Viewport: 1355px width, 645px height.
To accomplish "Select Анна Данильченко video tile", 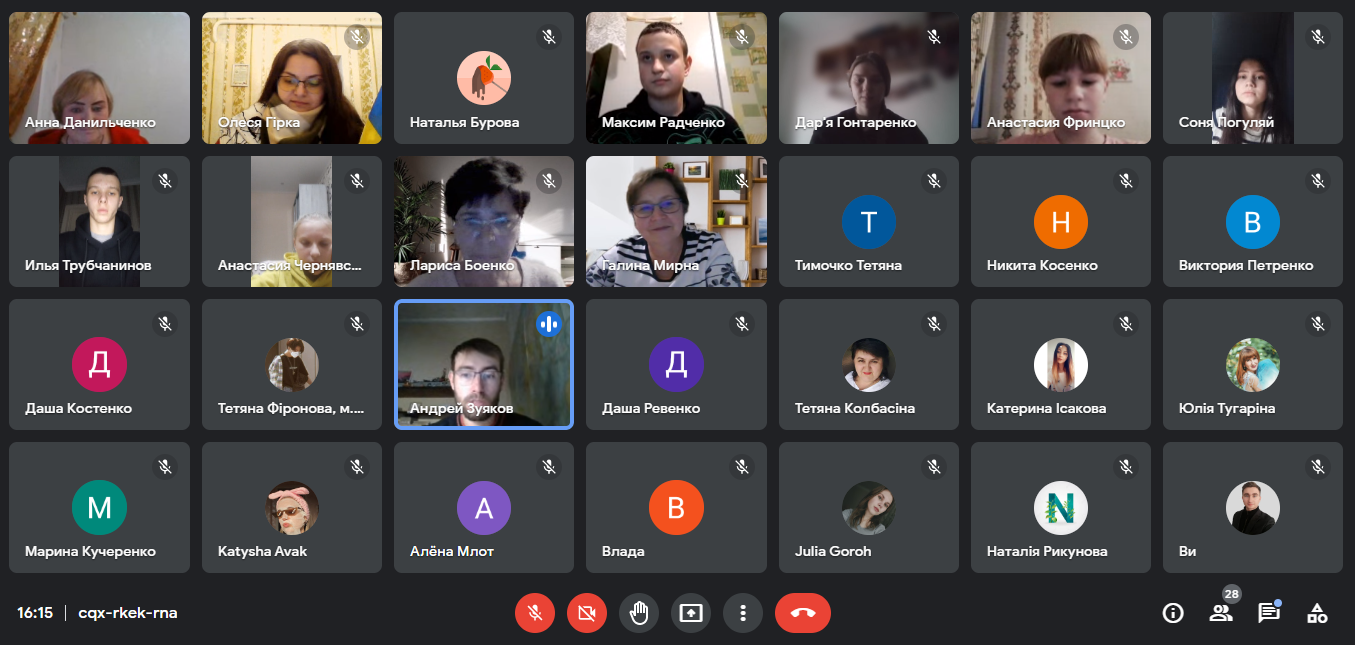I will [x=99, y=78].
